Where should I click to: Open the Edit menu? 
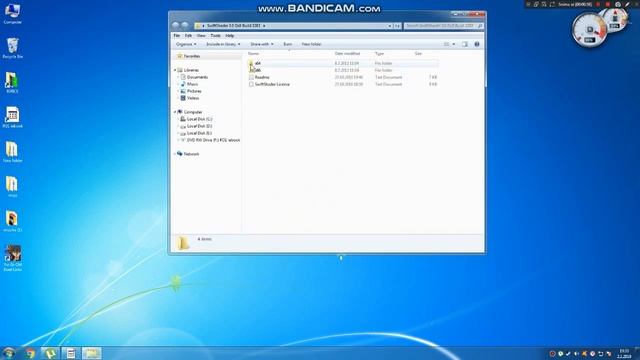(188, 36)
